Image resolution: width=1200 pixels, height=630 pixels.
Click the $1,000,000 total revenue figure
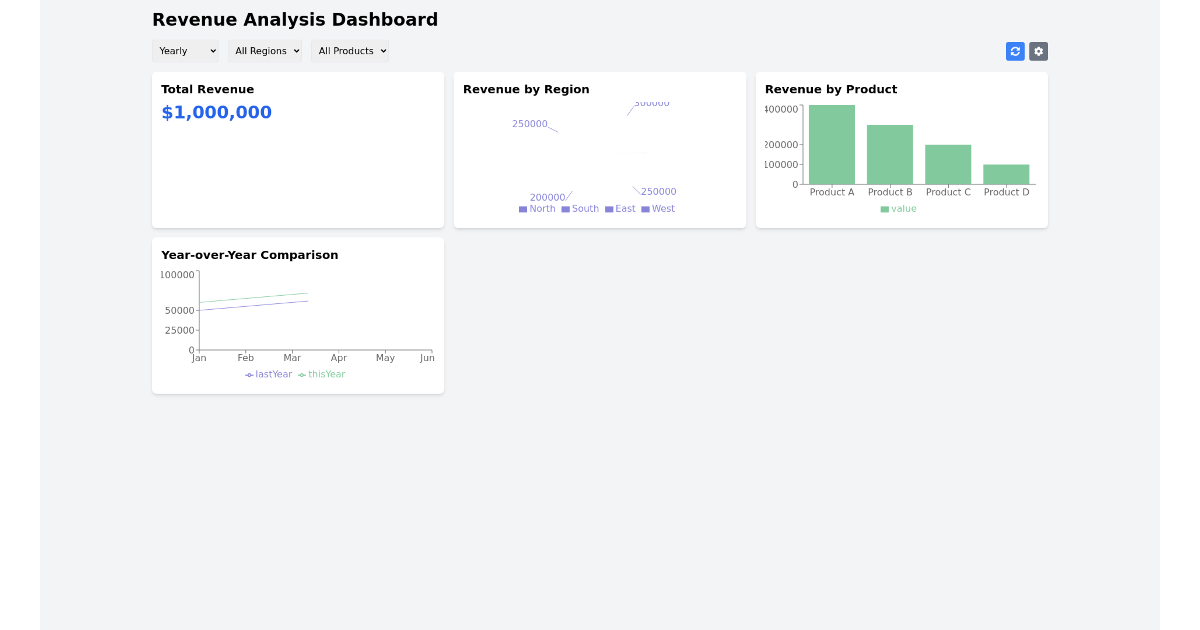click(x=216, y=112)
